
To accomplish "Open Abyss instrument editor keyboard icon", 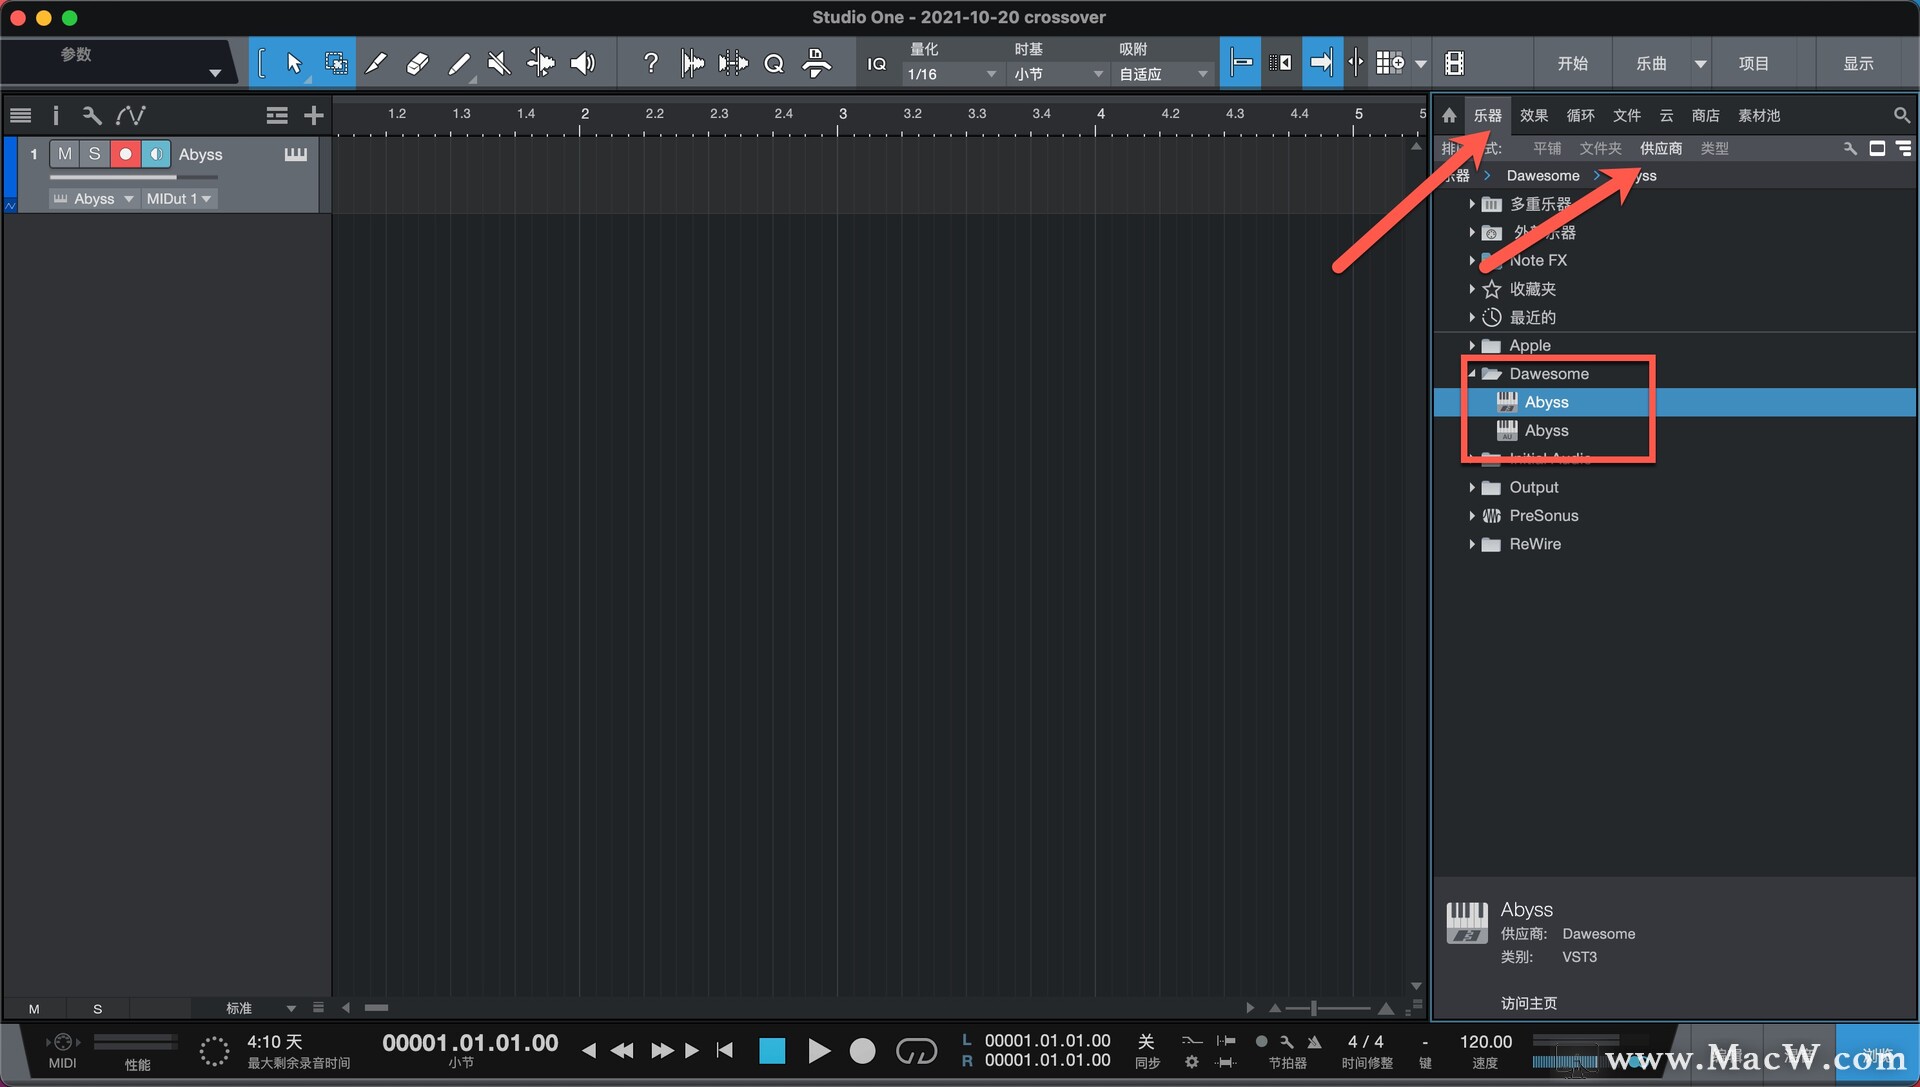I will coord(296,154).
